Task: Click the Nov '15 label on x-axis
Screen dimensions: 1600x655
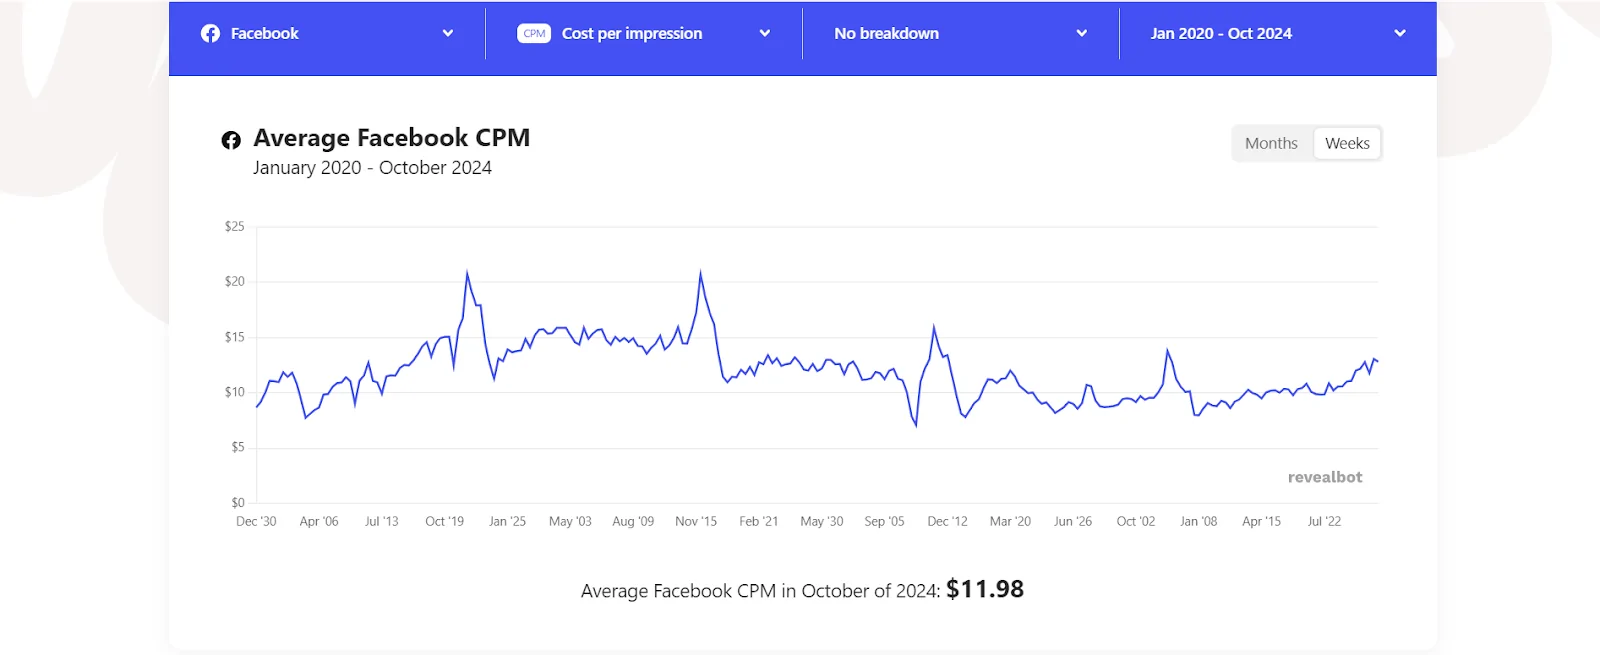Action: [x=696, y=522]
